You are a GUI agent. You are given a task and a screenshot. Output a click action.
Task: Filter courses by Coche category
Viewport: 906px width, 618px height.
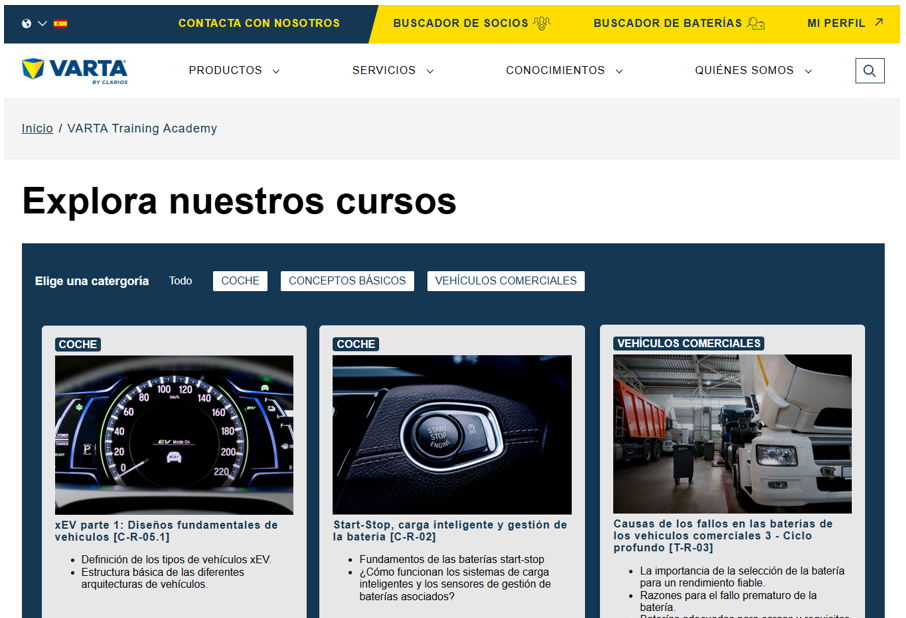click(x=240, y=281)
